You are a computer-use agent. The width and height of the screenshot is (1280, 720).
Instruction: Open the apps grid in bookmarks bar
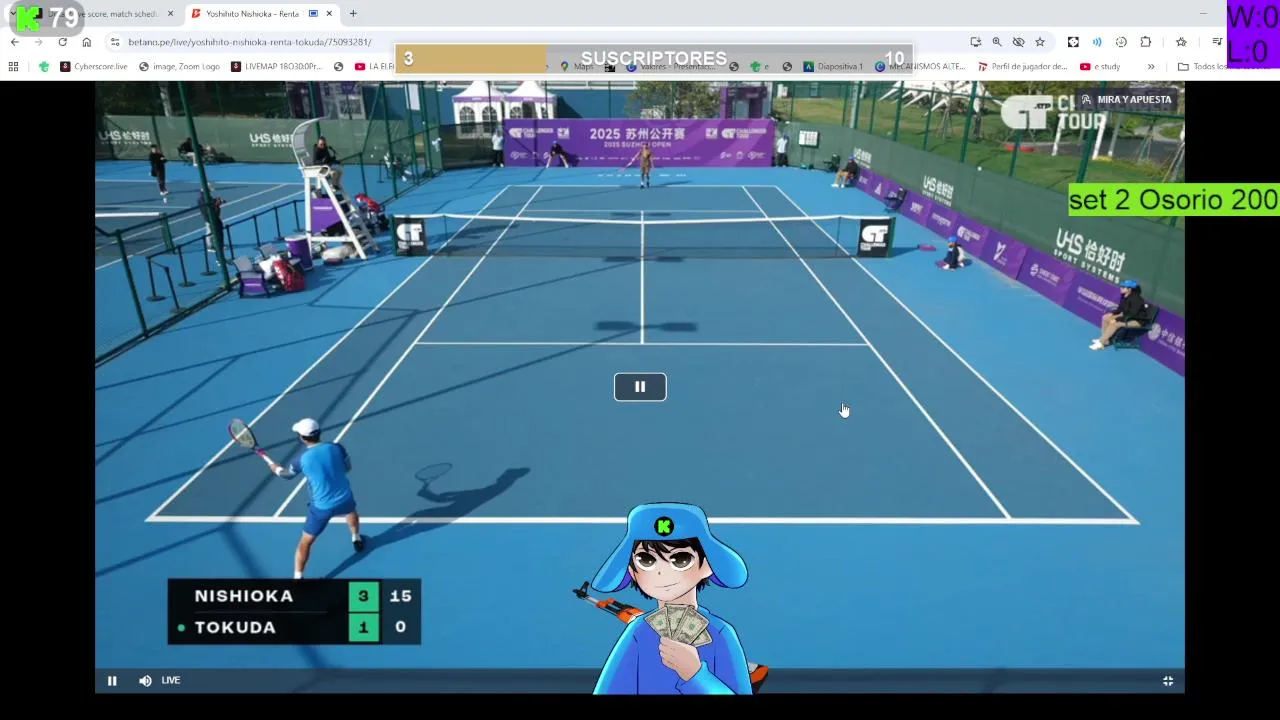point(13,67)
